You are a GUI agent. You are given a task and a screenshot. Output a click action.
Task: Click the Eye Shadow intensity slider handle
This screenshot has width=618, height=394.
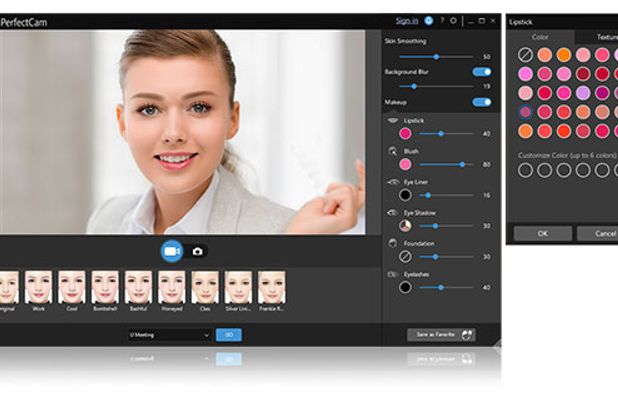tap(436, 226)
